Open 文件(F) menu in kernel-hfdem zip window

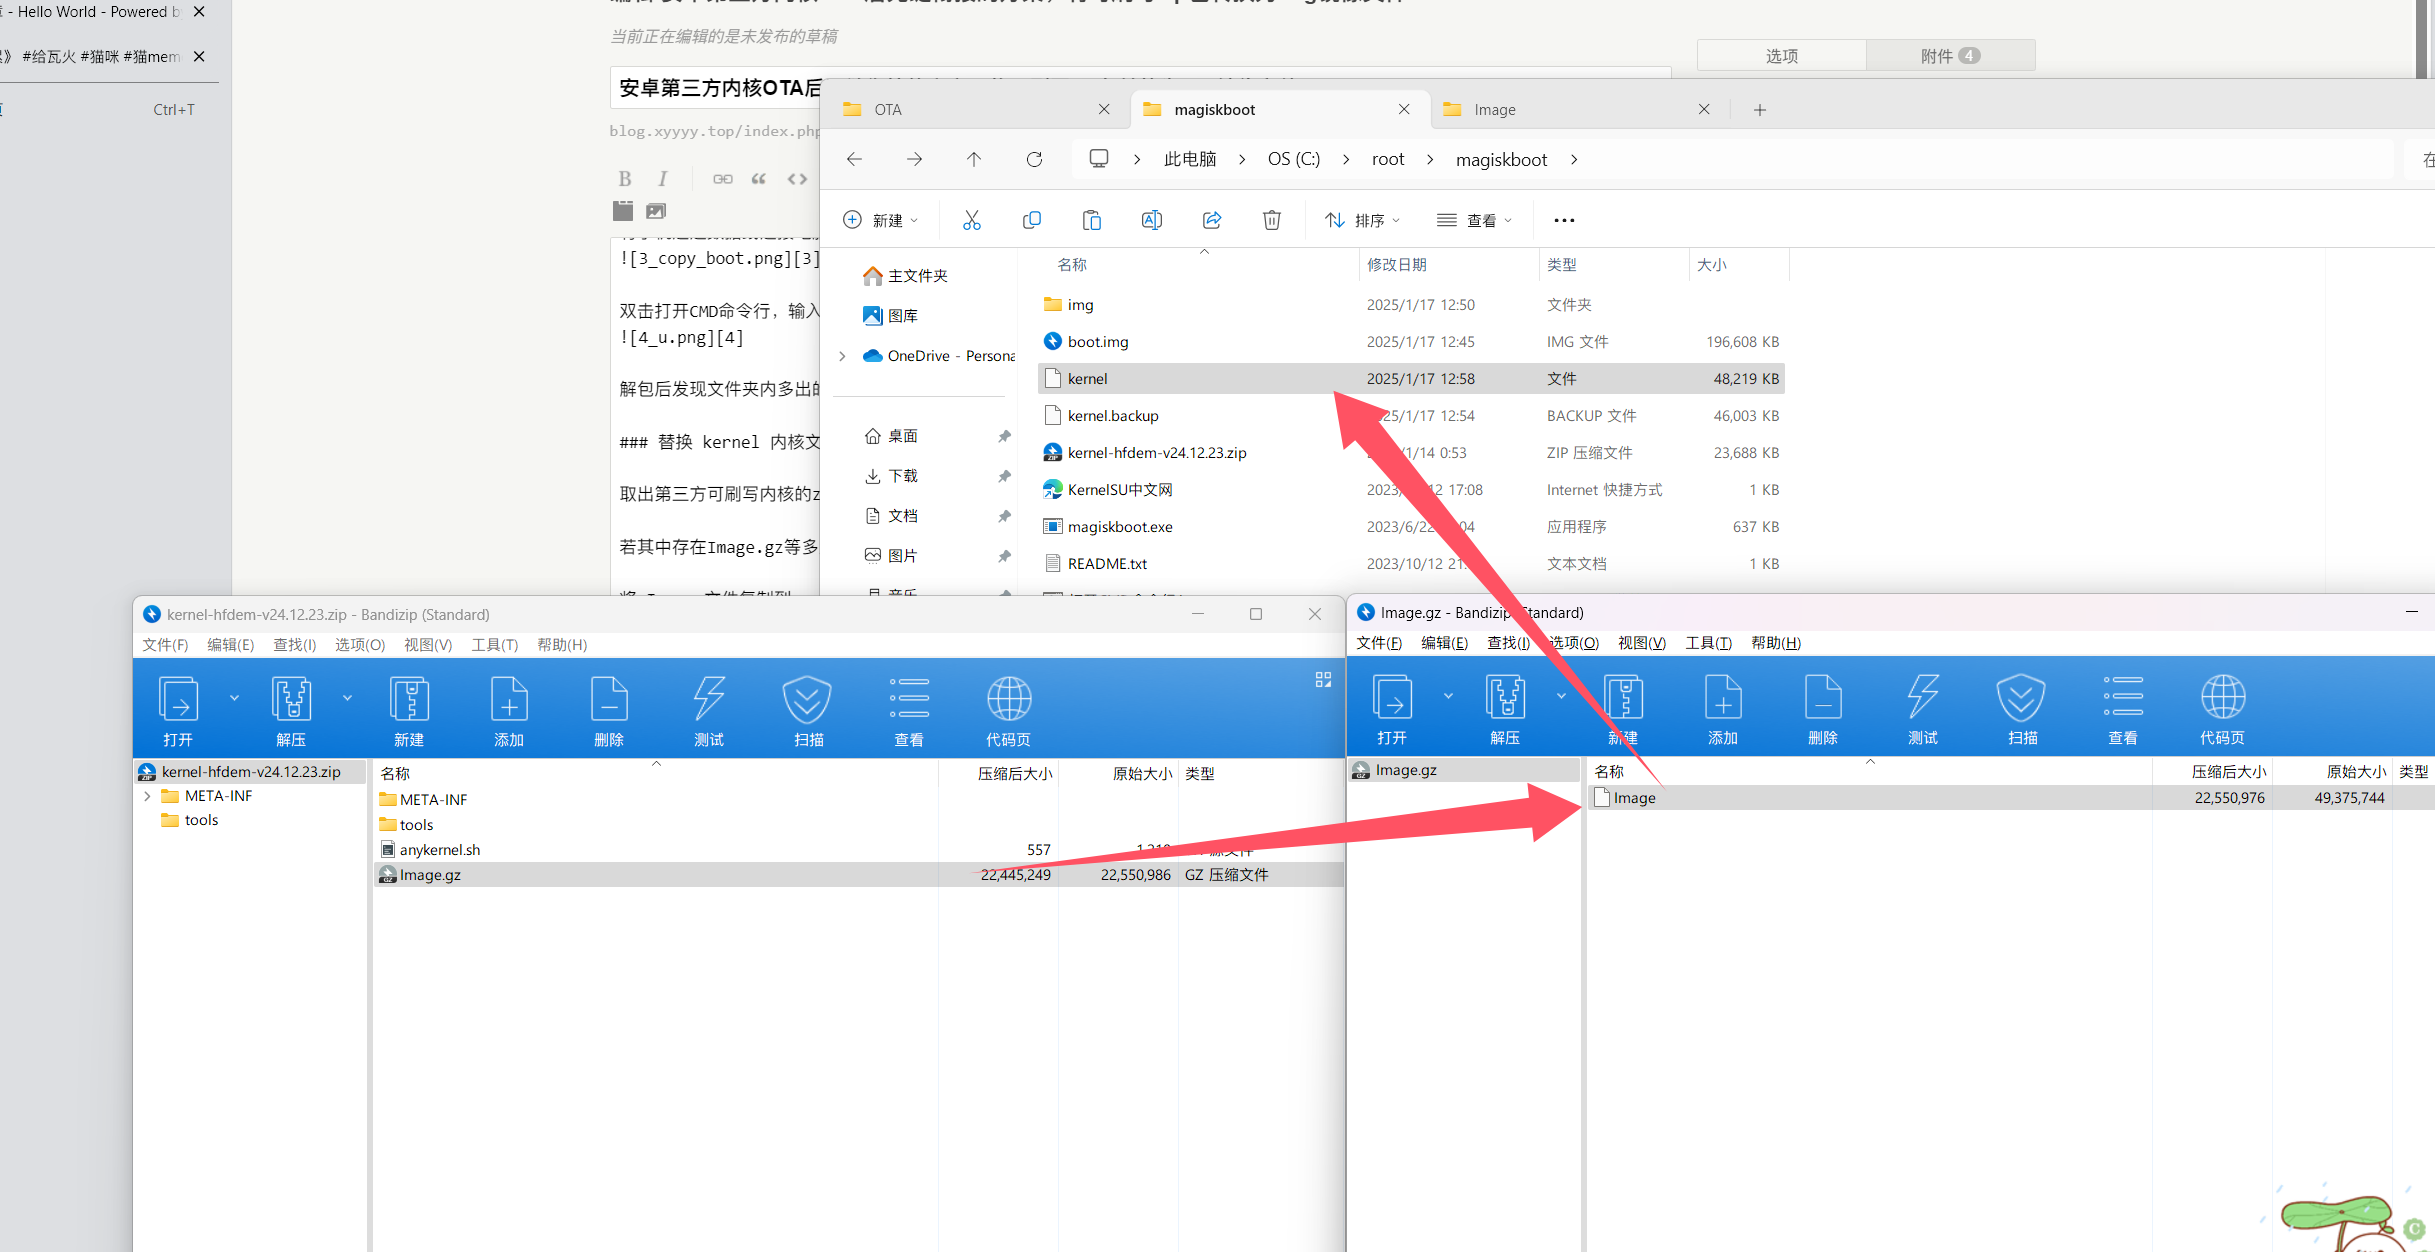point(165,645)
